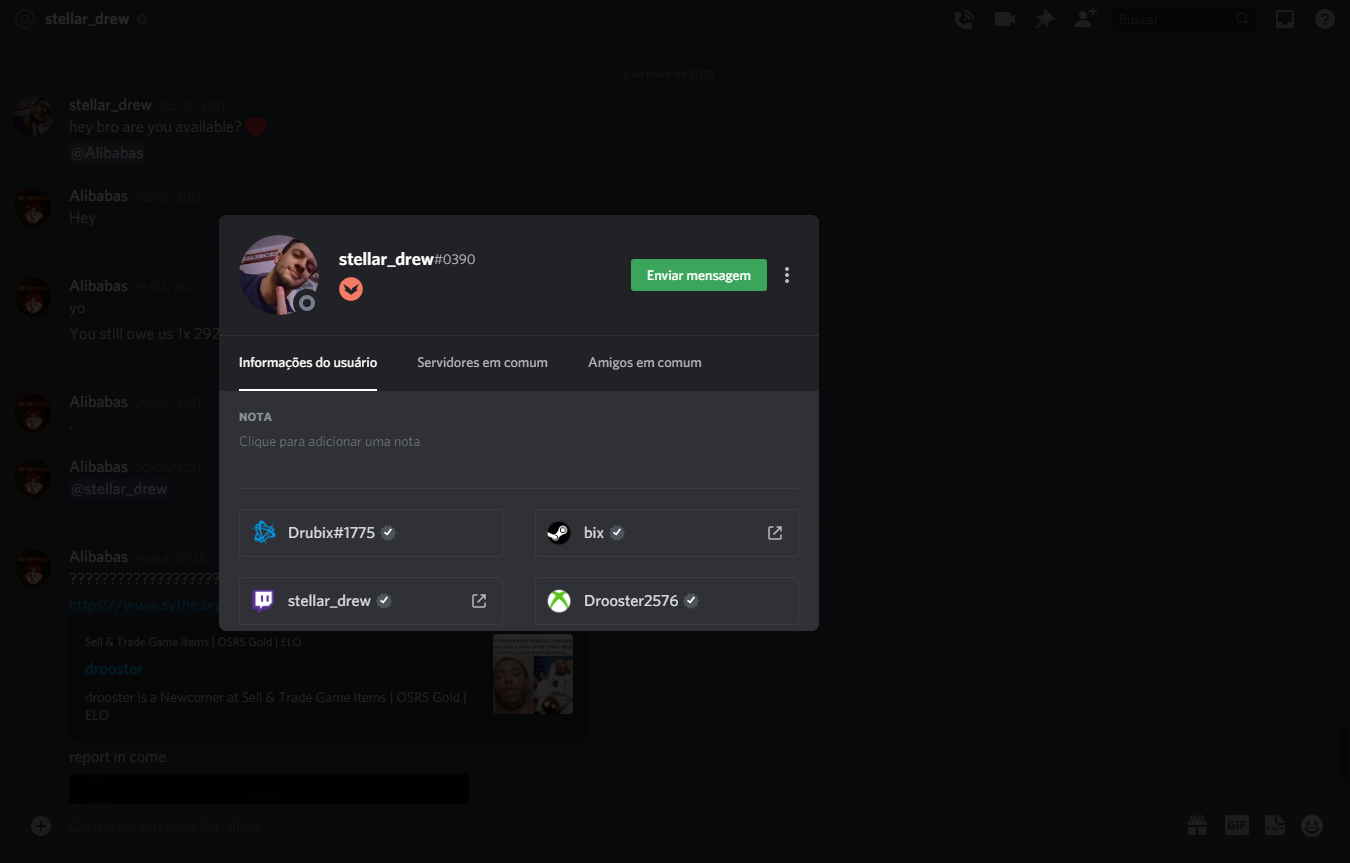This screenshot has height=863, width=1350.
Task: Open the bix Steam external link
Action: (775, 533)
